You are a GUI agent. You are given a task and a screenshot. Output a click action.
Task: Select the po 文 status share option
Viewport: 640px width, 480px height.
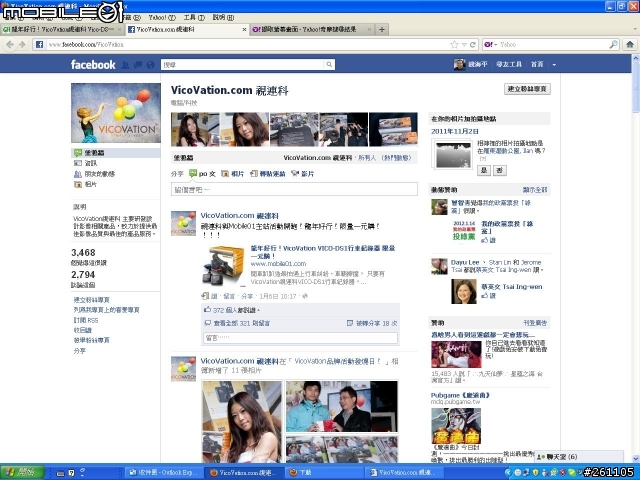(202, 174)
